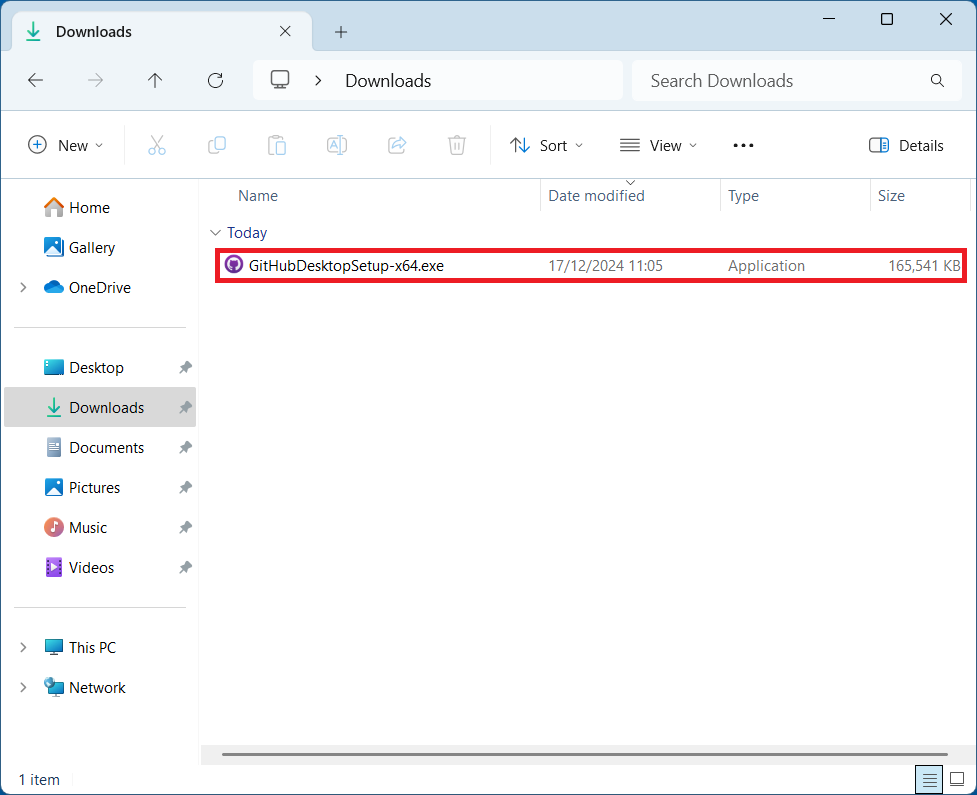Open the View dropdown menu

658,145
